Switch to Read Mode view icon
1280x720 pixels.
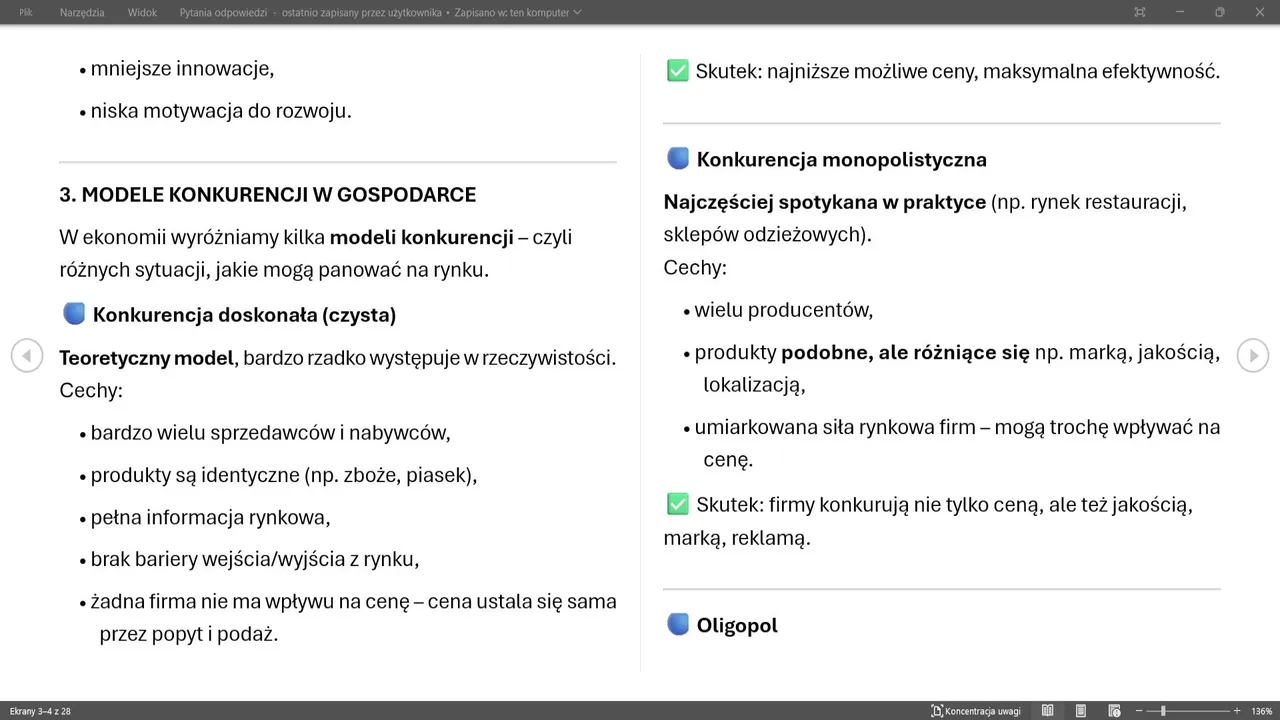[1047, 711]
